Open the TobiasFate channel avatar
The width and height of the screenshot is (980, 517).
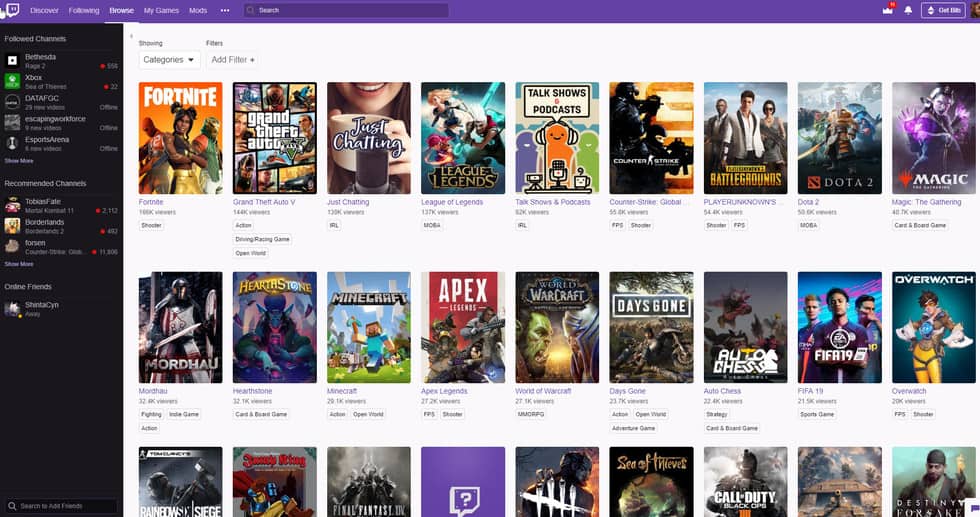[12, 205]
